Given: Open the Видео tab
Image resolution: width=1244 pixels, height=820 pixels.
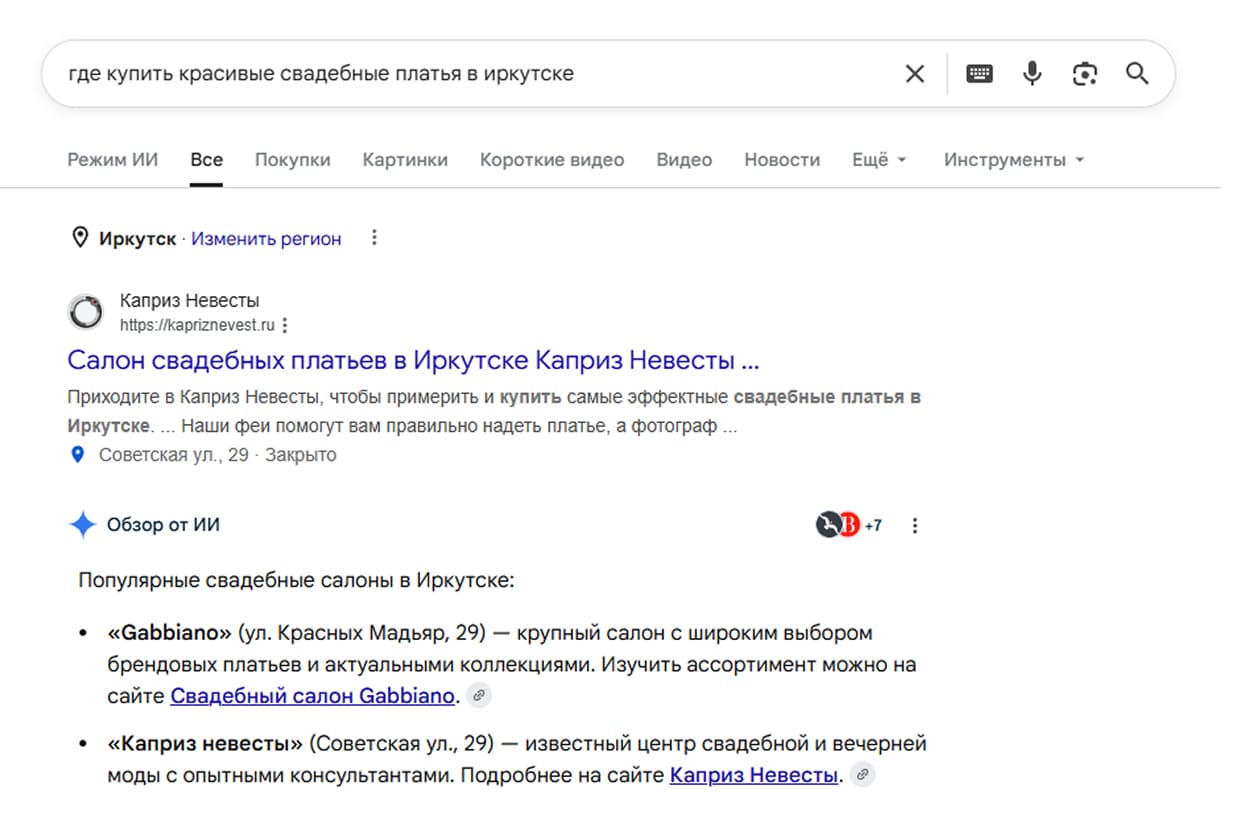Looking at the screenshot, I should pos(684,160).
